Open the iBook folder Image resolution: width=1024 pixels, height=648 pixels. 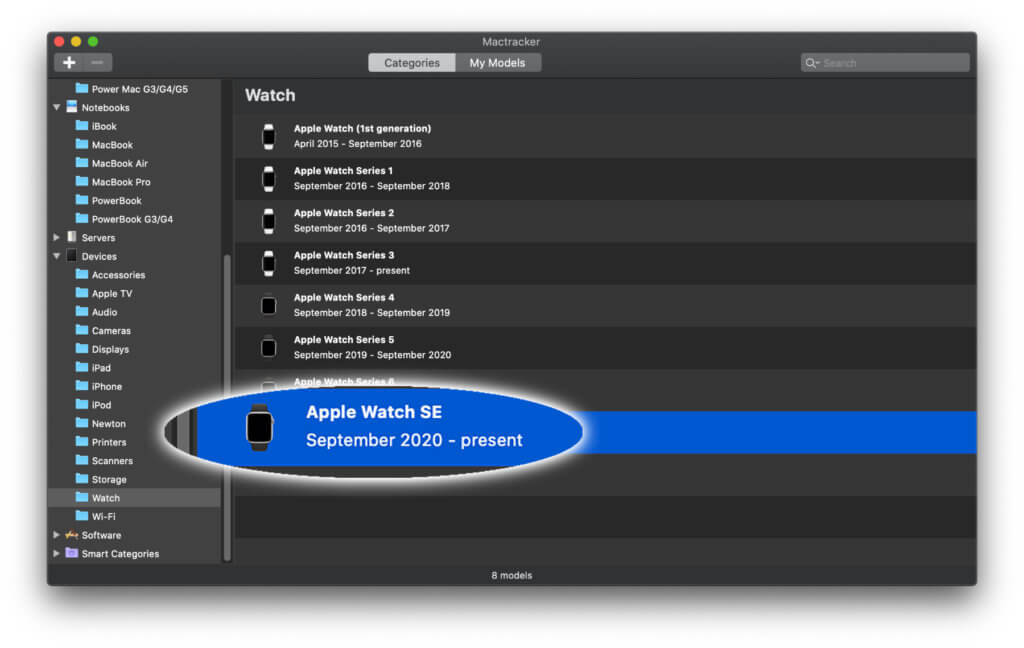[x=96, y=125]
